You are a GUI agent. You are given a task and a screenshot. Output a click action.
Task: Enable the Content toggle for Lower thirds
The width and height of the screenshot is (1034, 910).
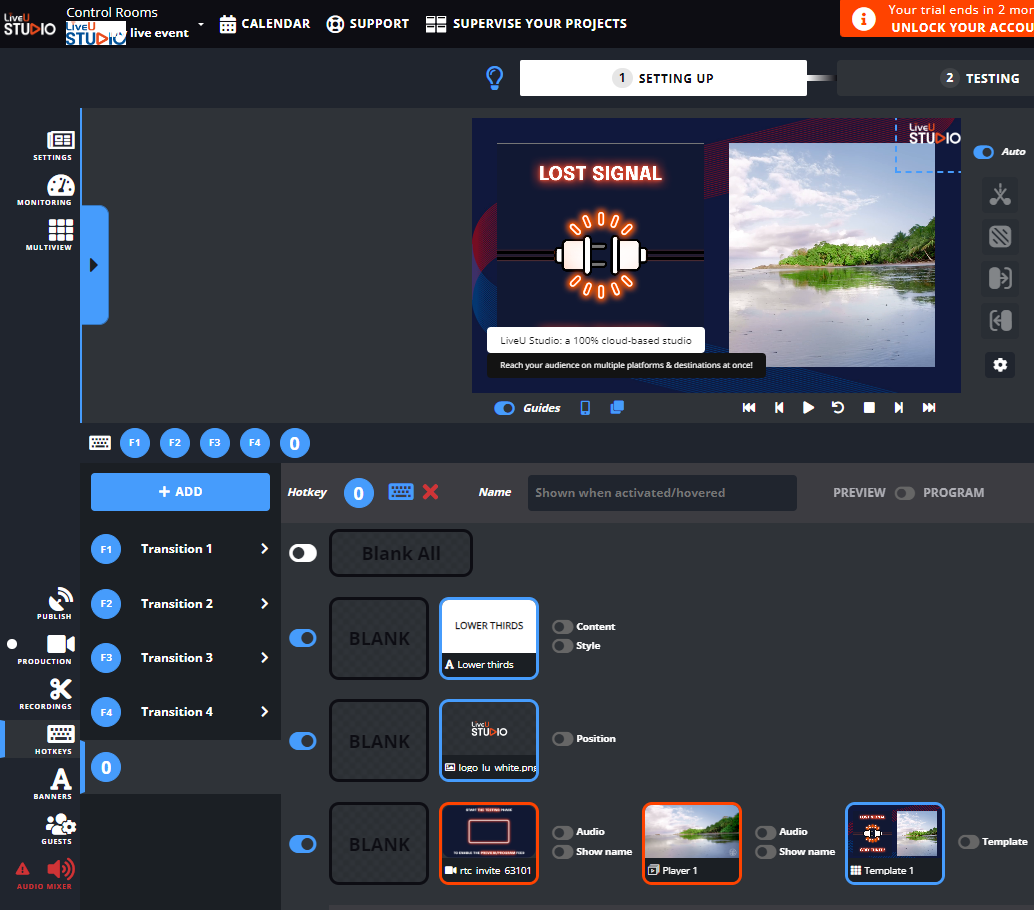click(x=563, y=626)
